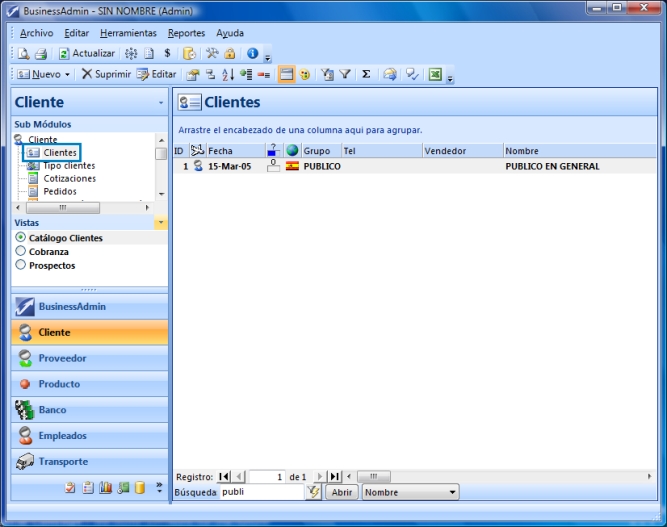
Task: Click the Búsqueda text field
Action: coord(260,492)
